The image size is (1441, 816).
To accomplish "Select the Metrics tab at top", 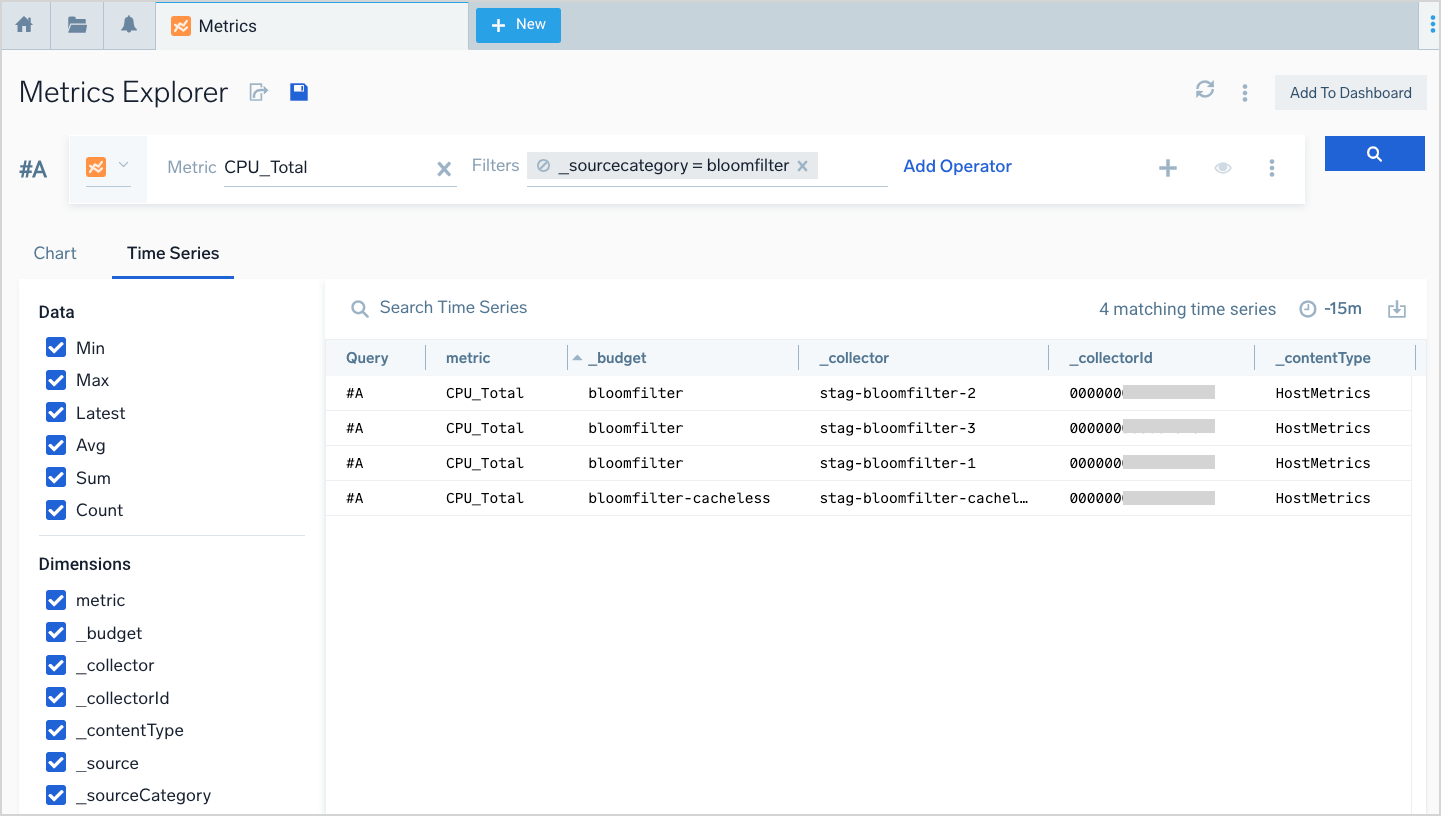I will 227,26.
